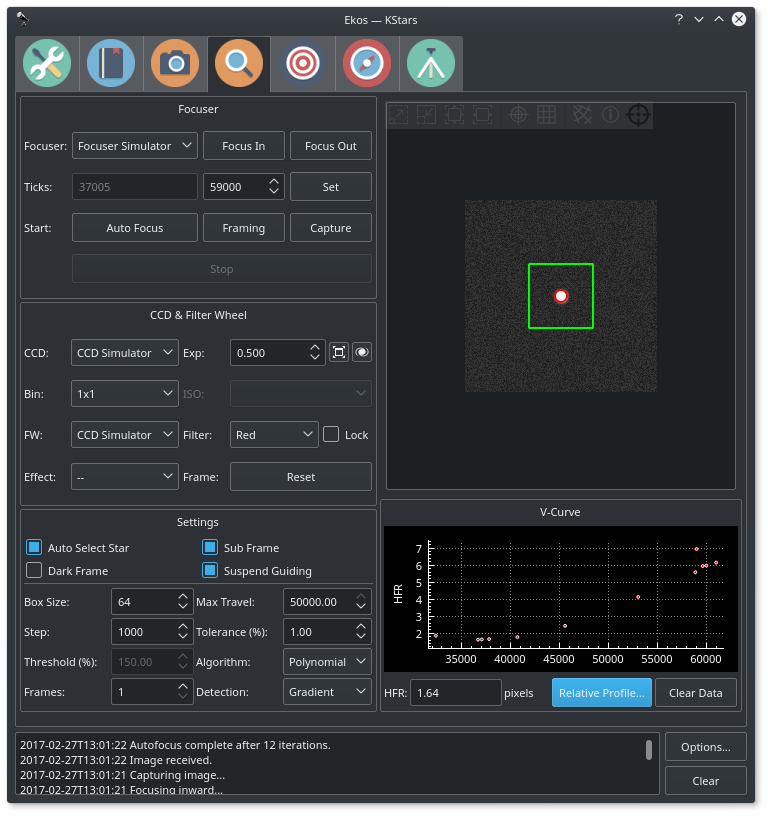Image resolution: width=768 pixels, height=816 pixels.
Task: Open the Align tab with compass icon
Action: [x=367, y=64]
